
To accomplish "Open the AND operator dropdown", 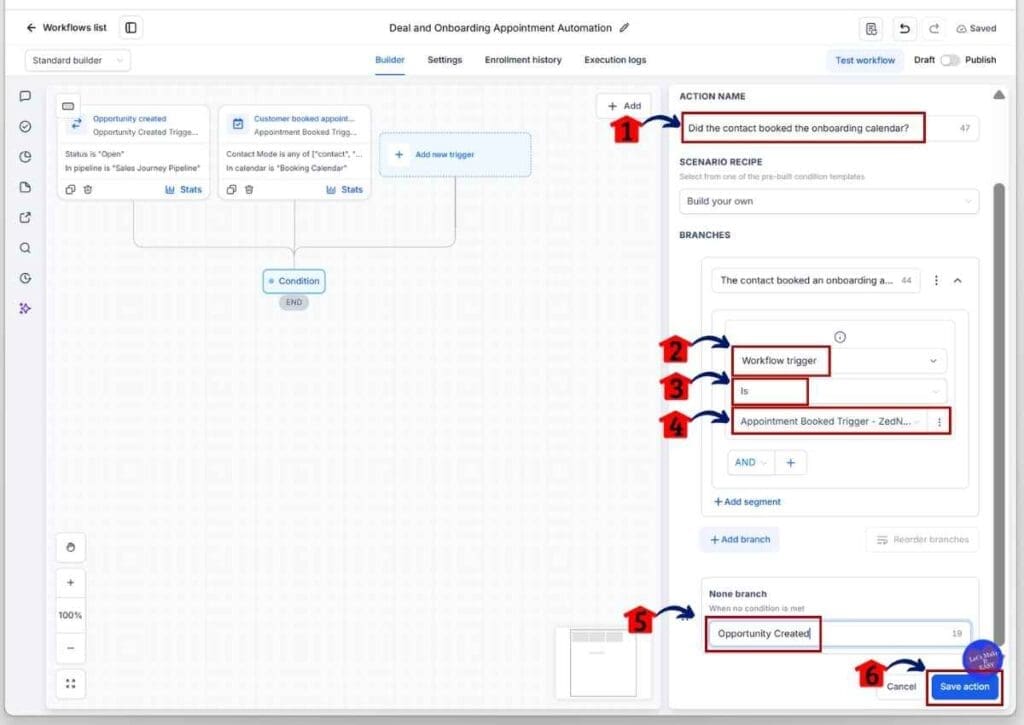I will tap(750, 462).
